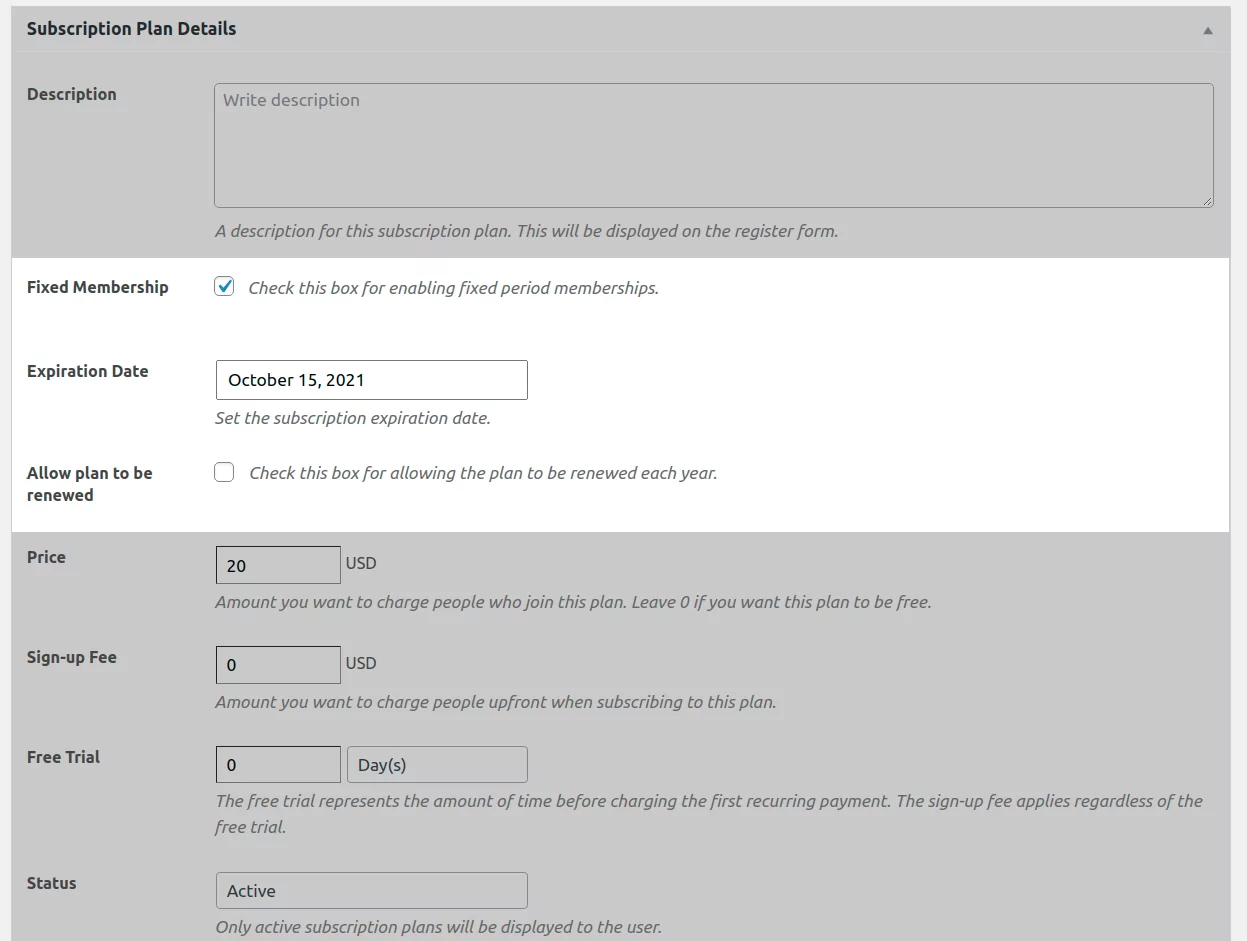The width and height of the screenshot is (1247, 941).
Task: Click the Subscription Plan Details heading
Action: pos(132,29)
